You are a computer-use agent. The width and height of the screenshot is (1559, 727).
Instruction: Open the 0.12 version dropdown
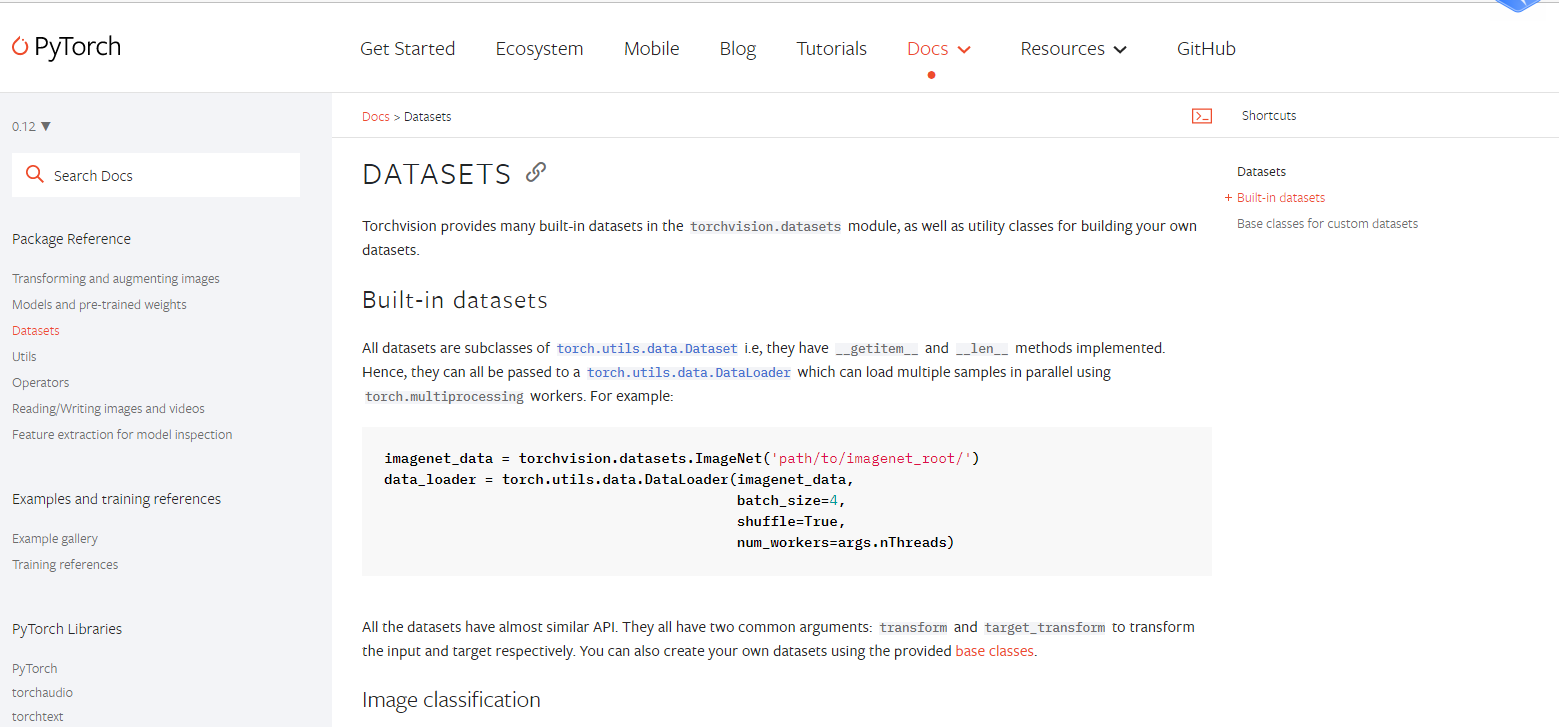pos(31,126)
